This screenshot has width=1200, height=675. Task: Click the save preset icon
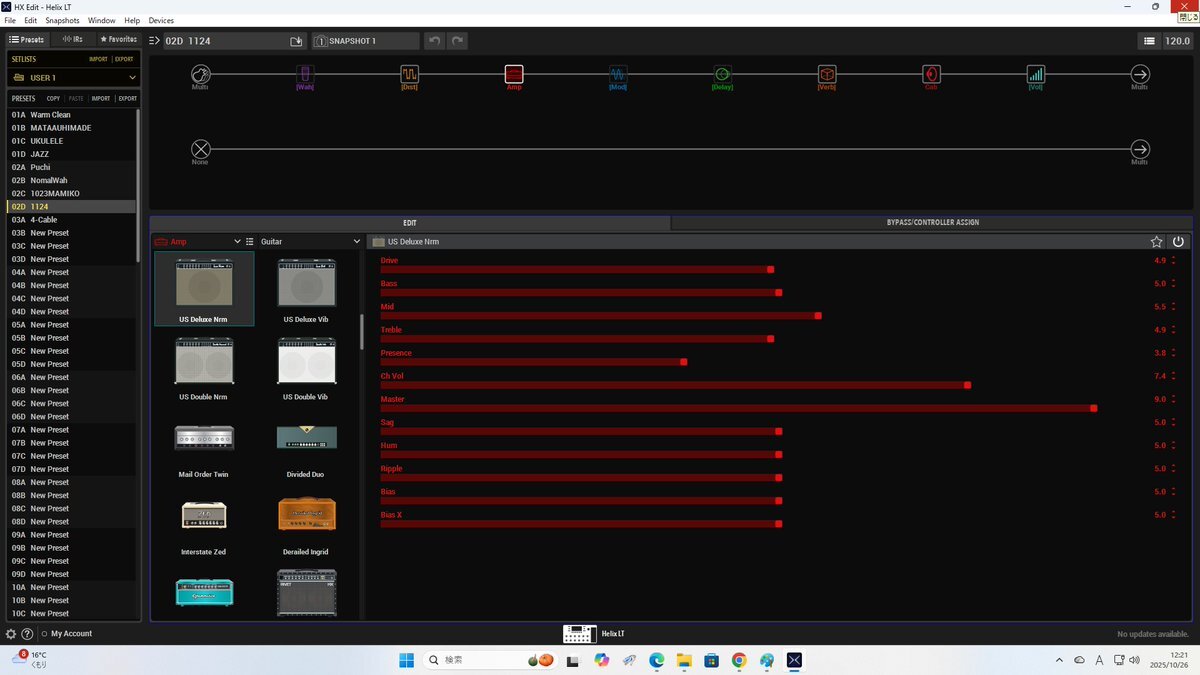tap(296, 41)
